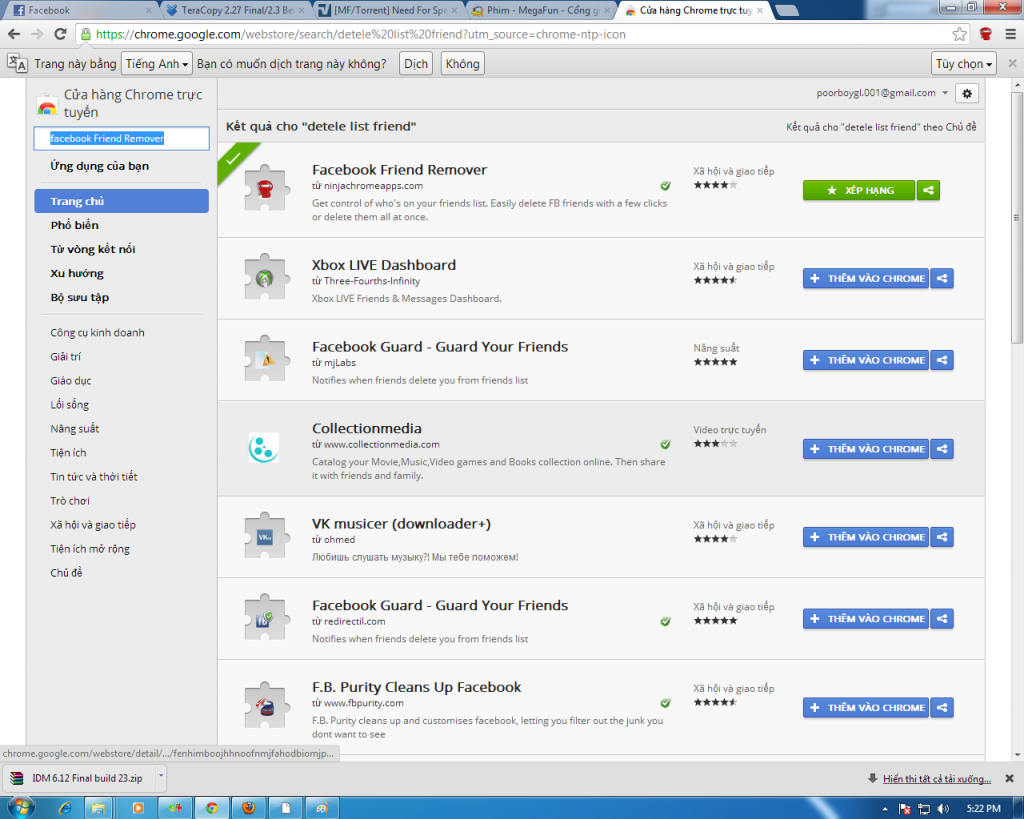Open Từ vòng kết nối section

coord(93,249)
